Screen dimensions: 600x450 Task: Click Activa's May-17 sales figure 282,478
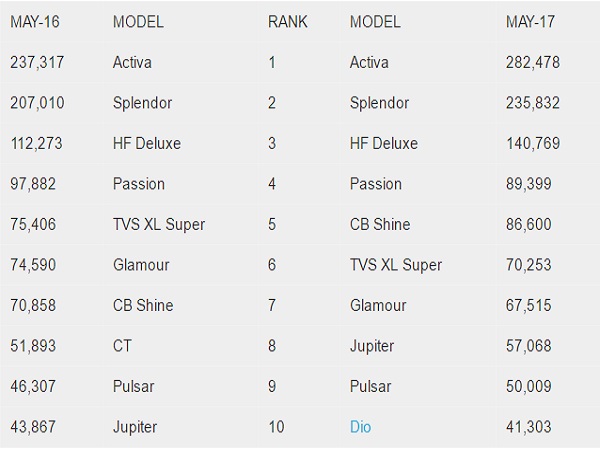coord(533,62)
